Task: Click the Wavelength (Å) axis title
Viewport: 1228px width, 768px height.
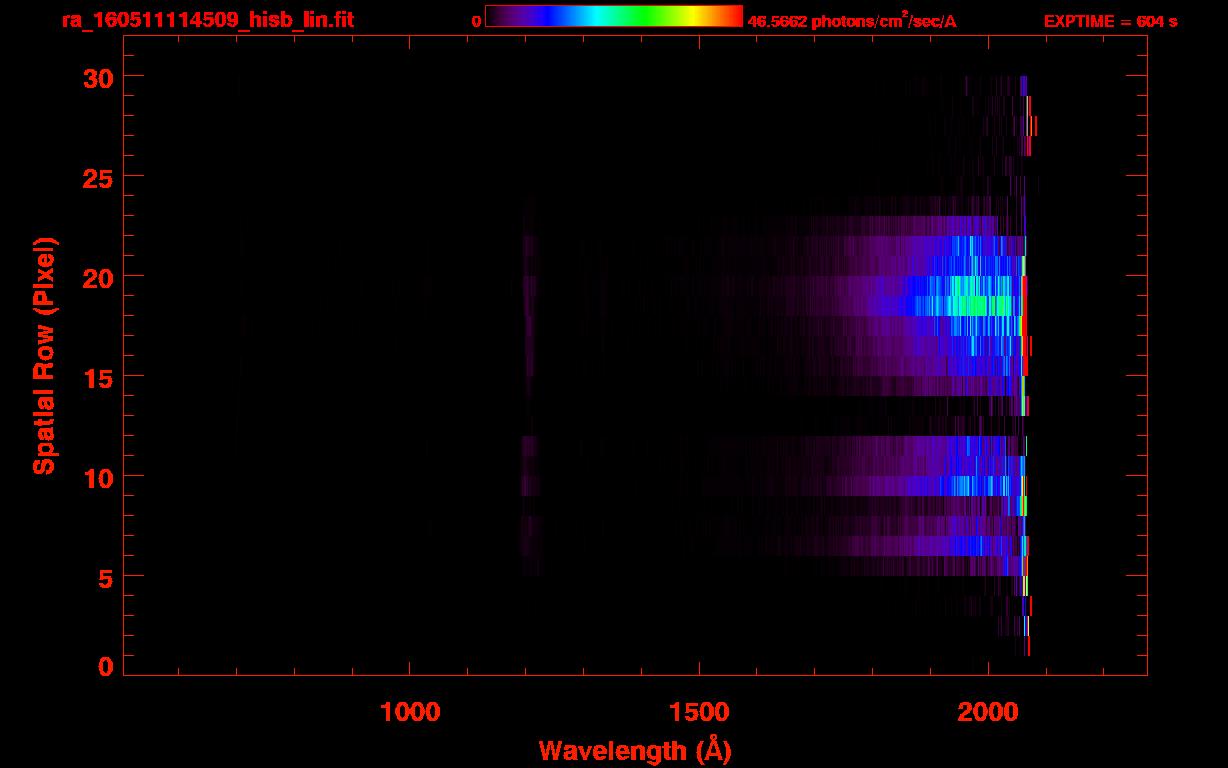Action: 635,750
